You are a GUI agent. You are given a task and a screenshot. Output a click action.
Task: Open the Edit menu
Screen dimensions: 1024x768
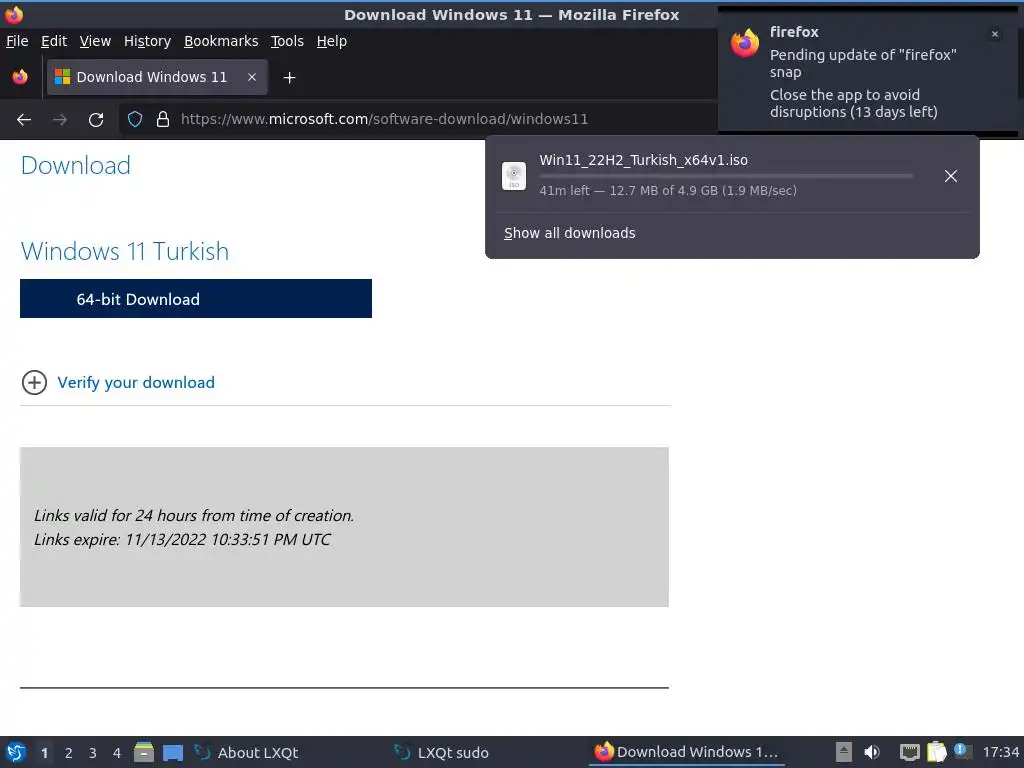click(54, 41)
